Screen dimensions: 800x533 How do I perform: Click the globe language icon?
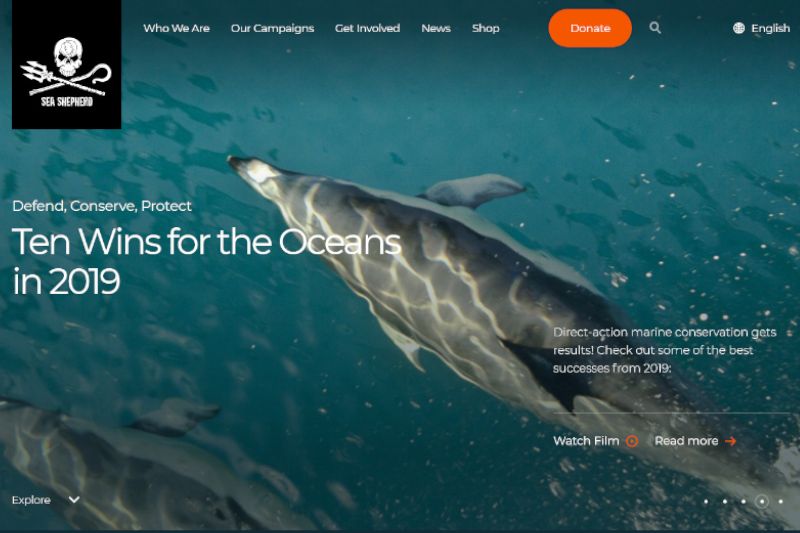point(739,28)
